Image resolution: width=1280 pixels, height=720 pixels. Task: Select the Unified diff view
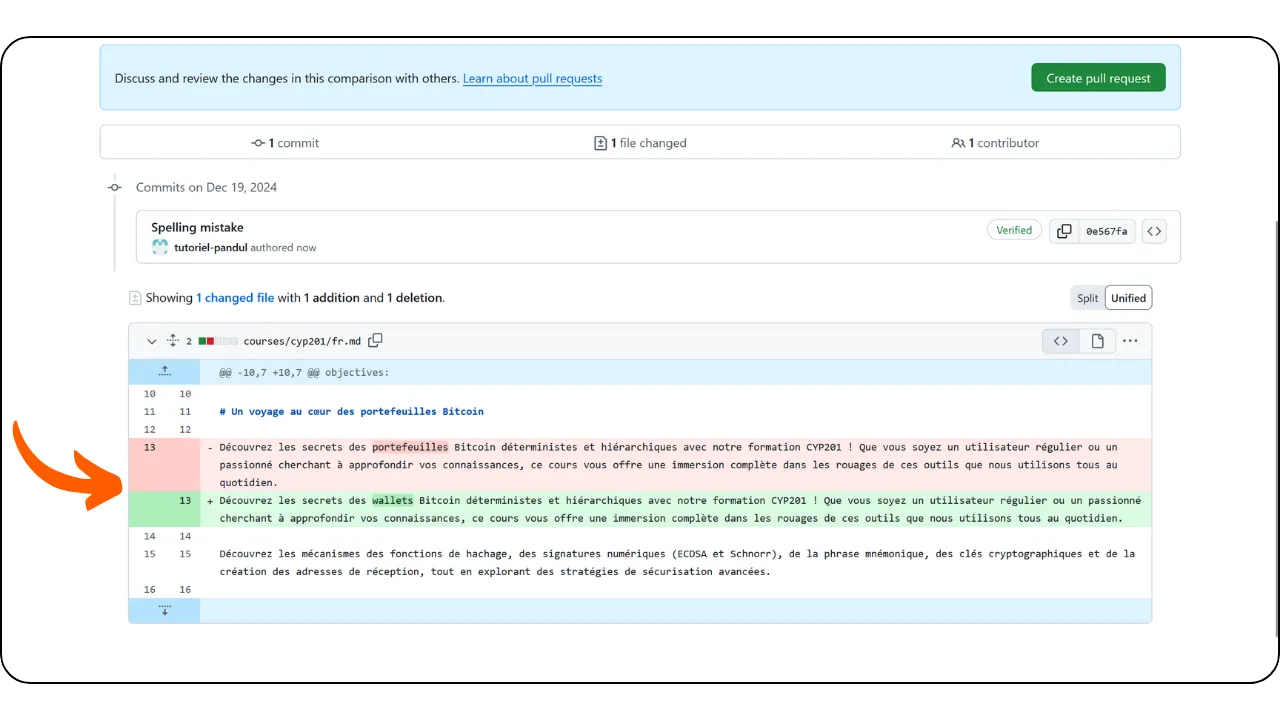(1128, 298)
